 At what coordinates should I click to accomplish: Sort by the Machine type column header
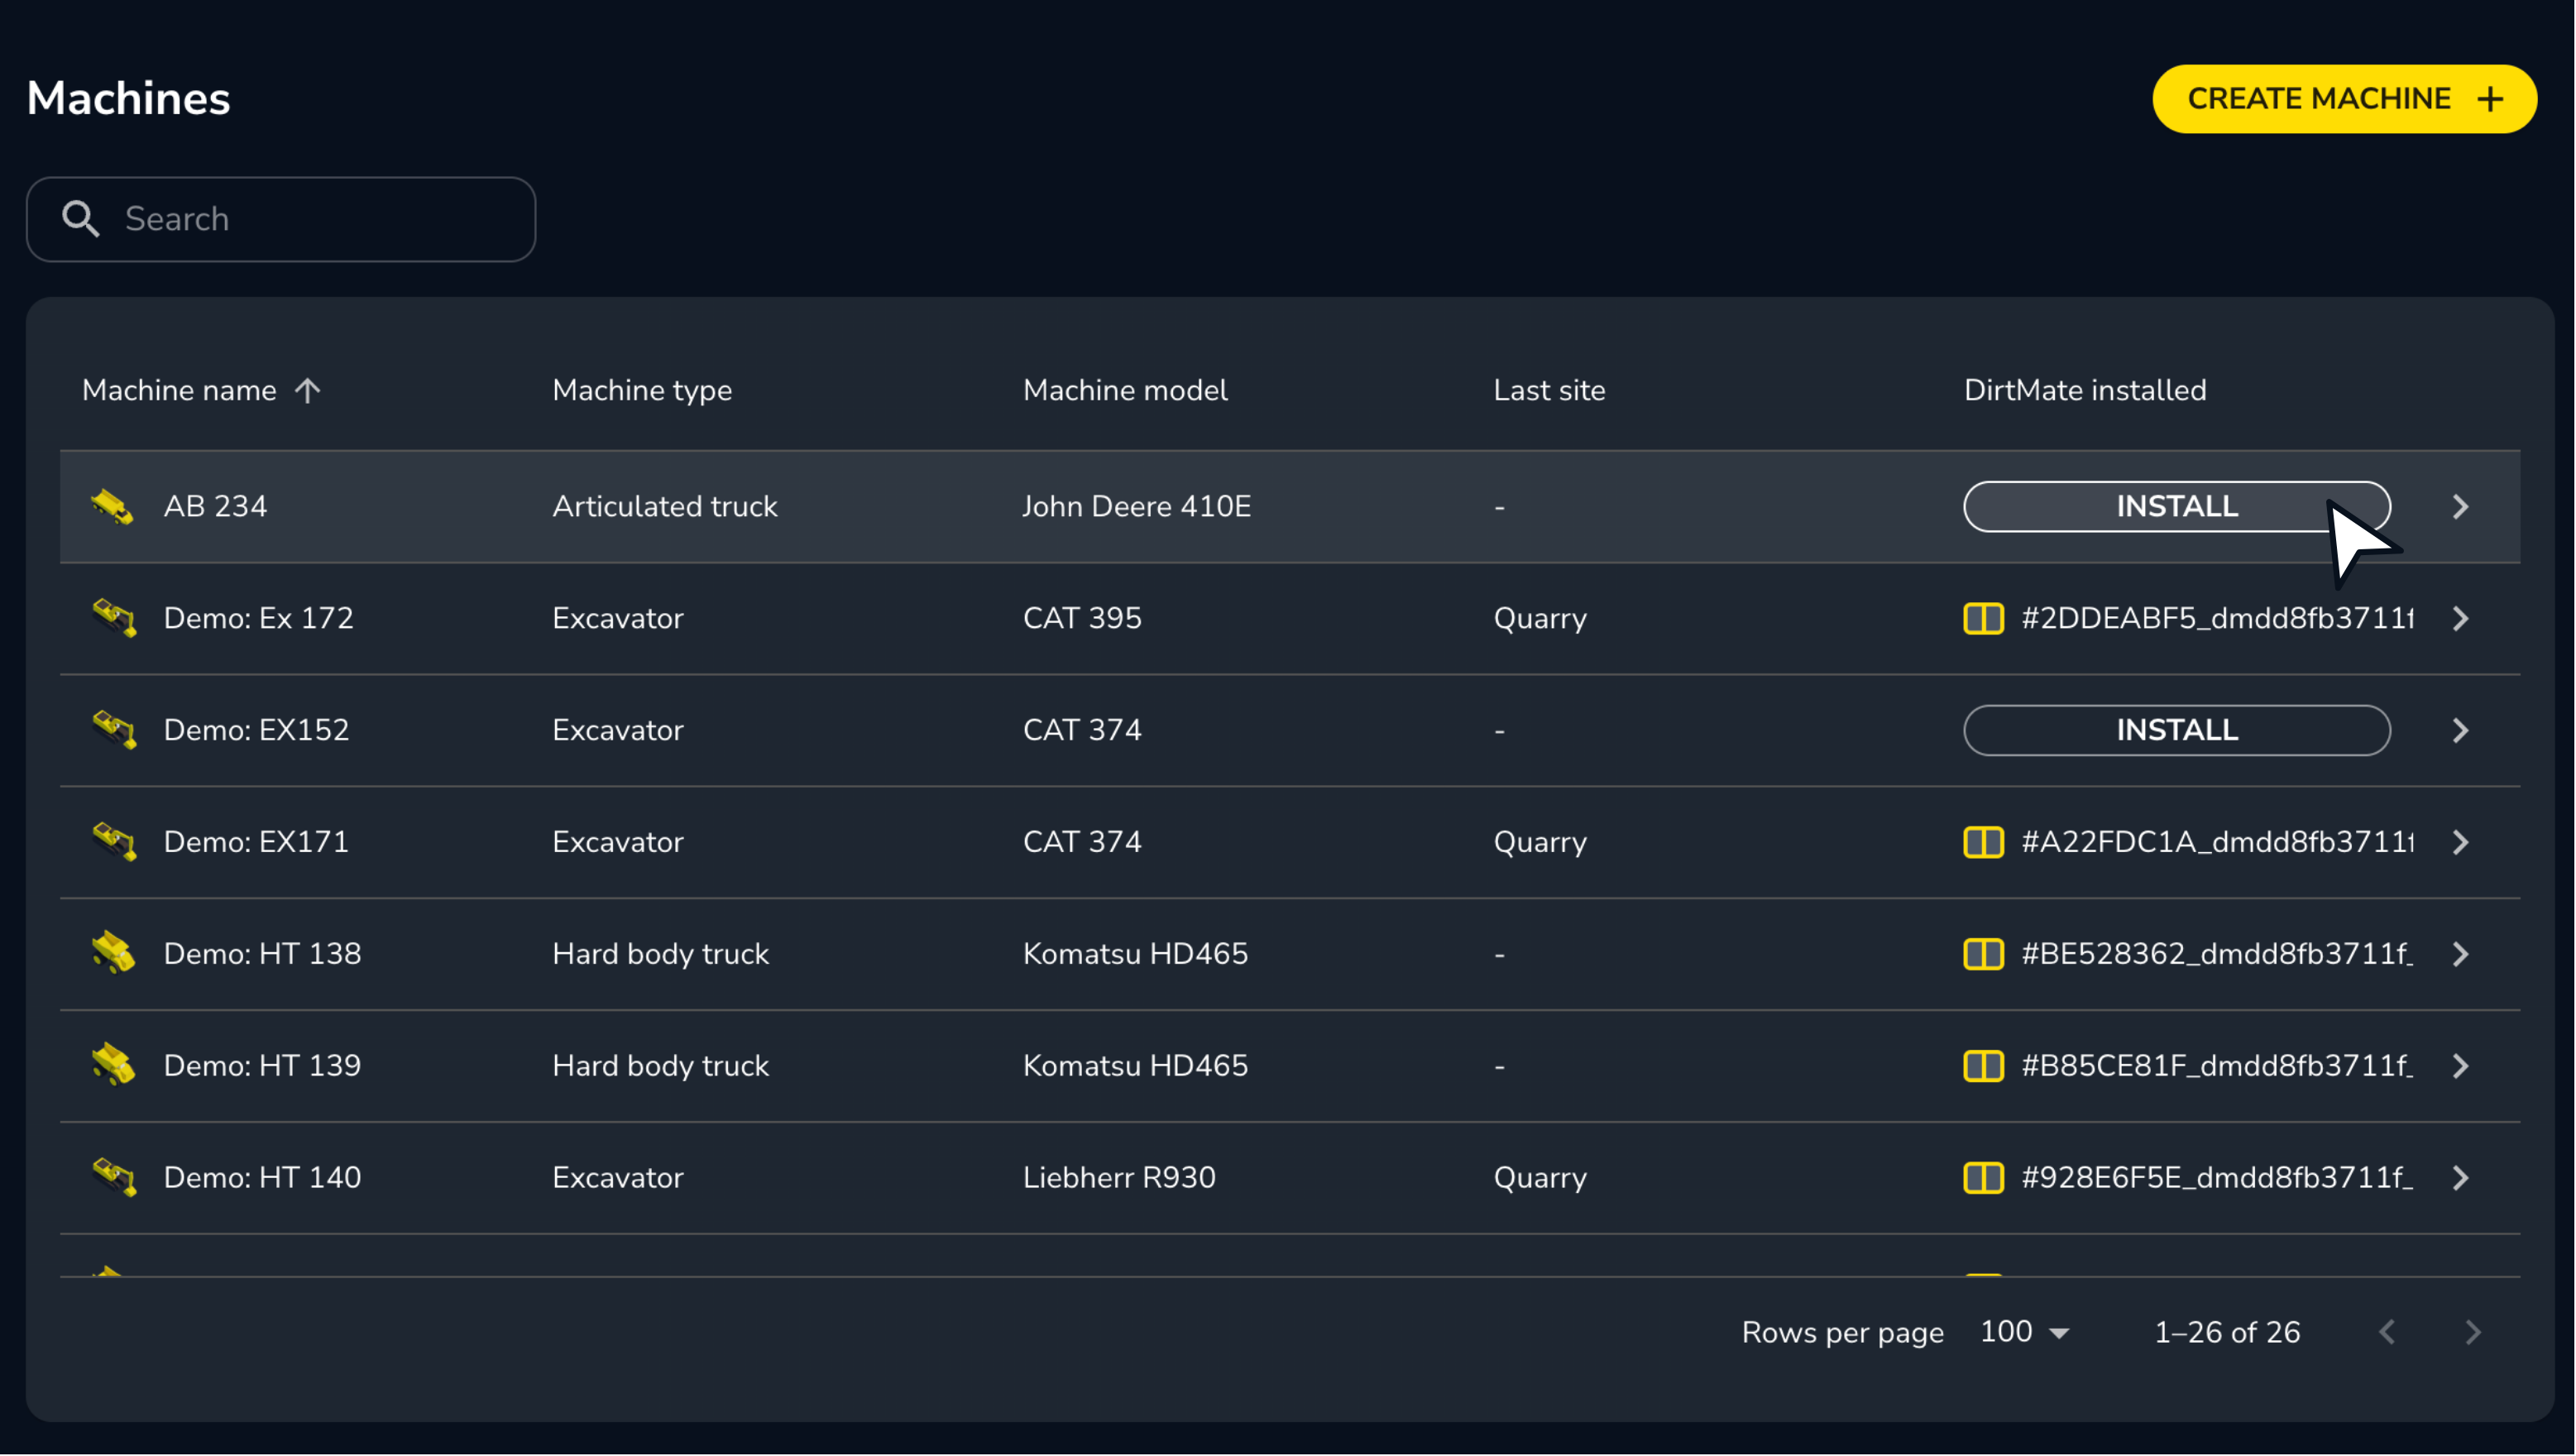642,390
